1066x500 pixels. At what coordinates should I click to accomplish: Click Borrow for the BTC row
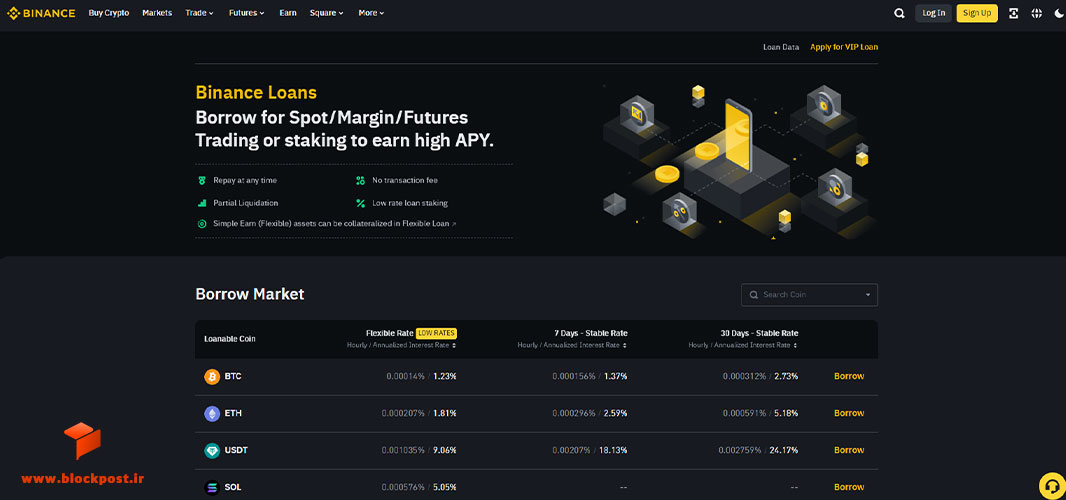pyautogui.click(x=849, y=376)
